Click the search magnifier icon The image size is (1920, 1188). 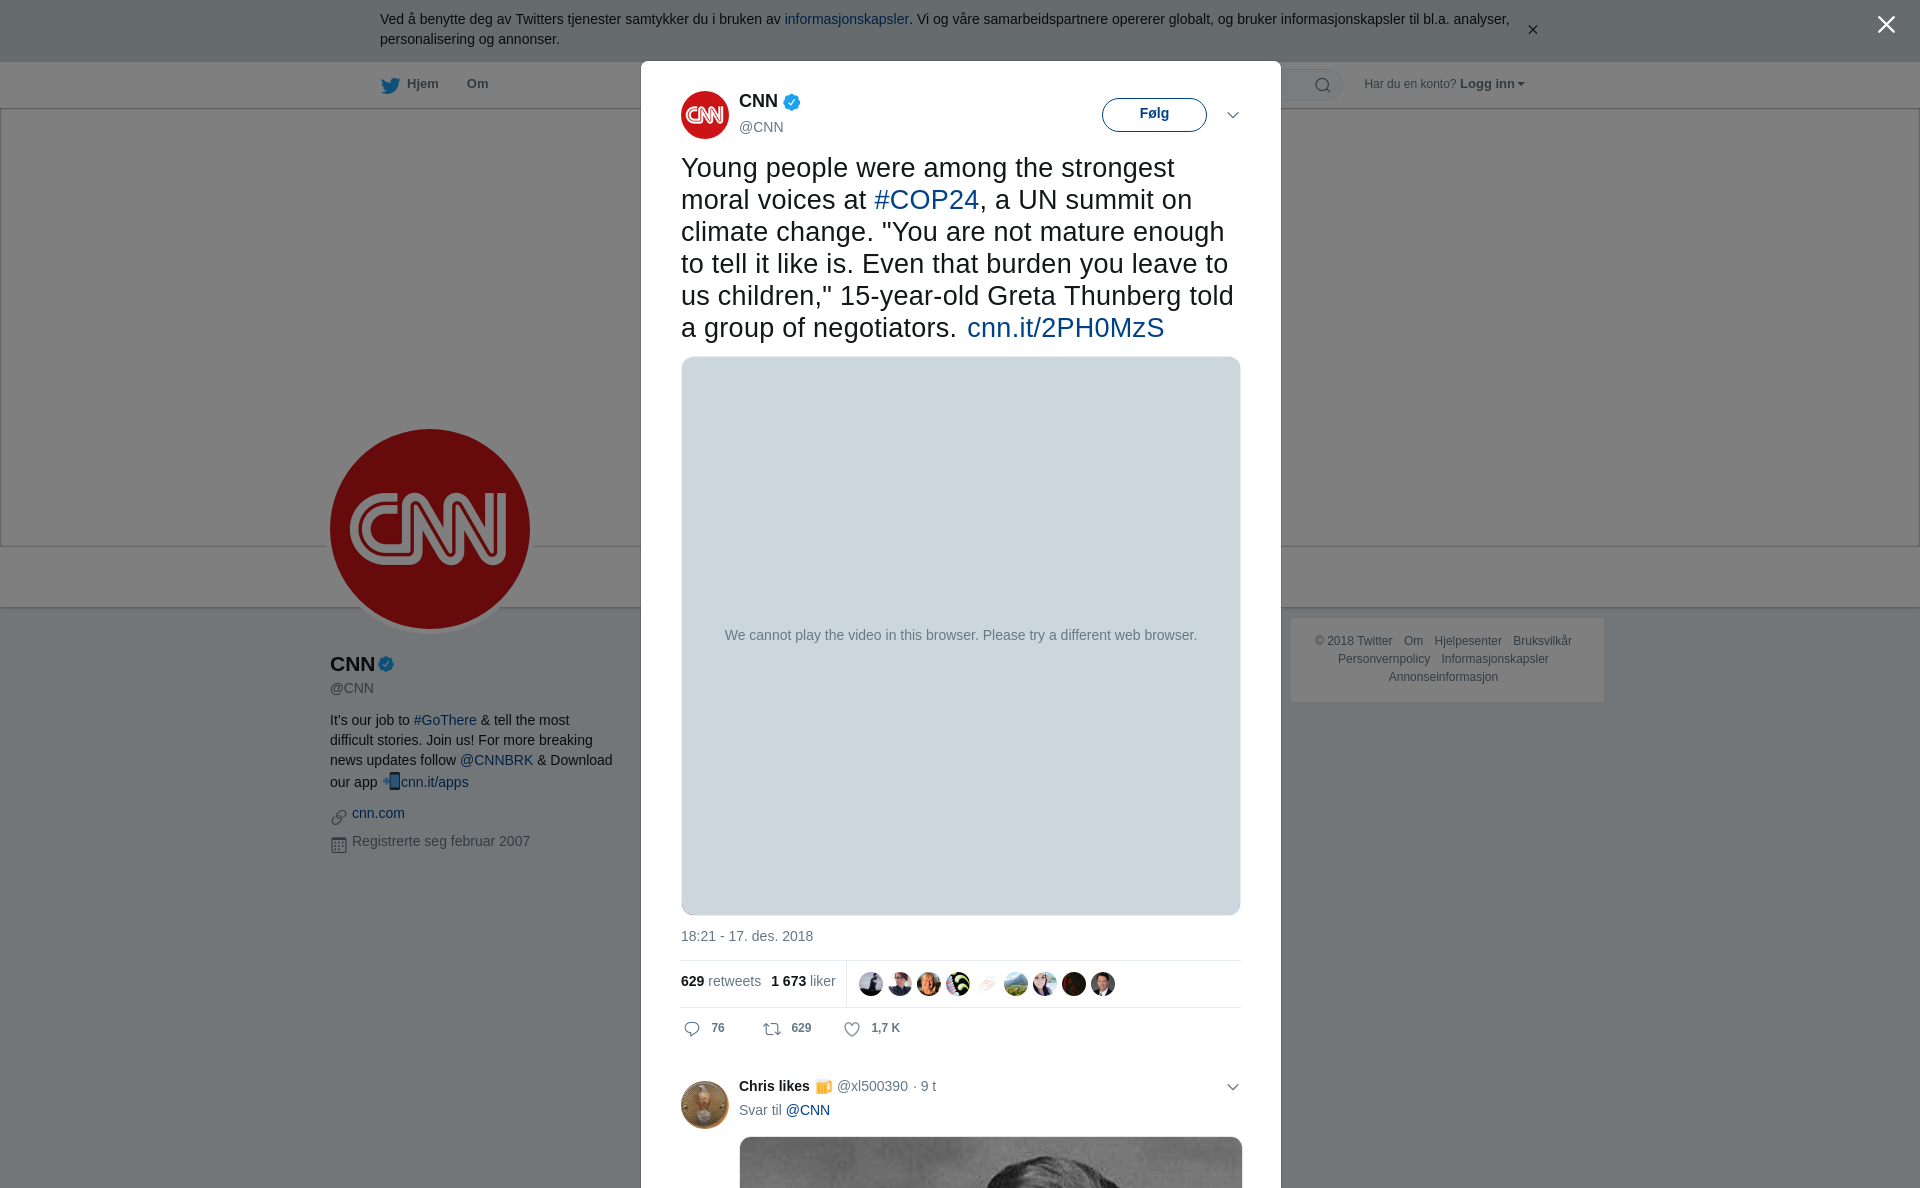1323,85
